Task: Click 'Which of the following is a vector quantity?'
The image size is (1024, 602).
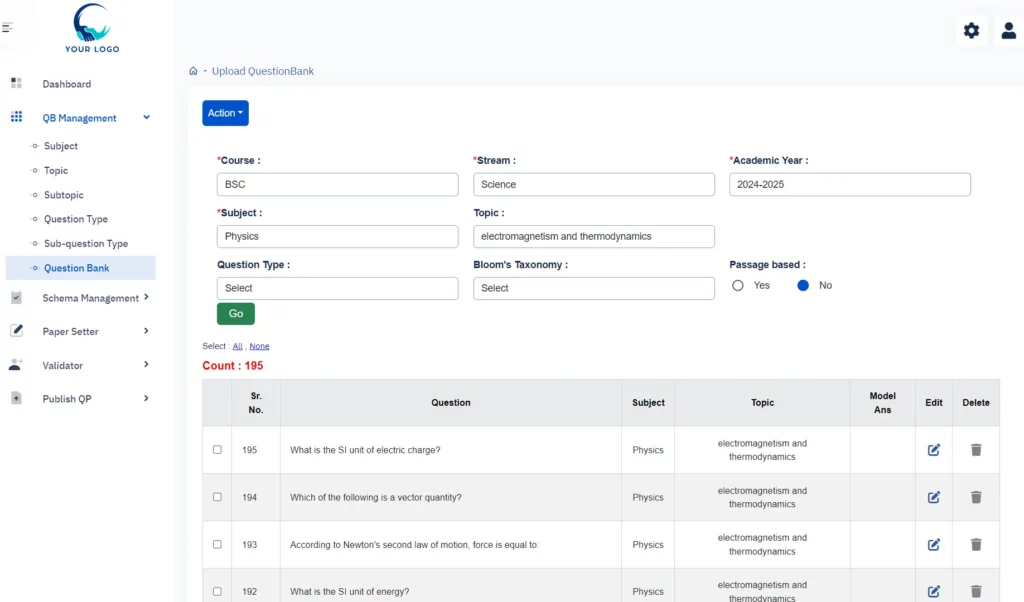Action: (376, 497)
